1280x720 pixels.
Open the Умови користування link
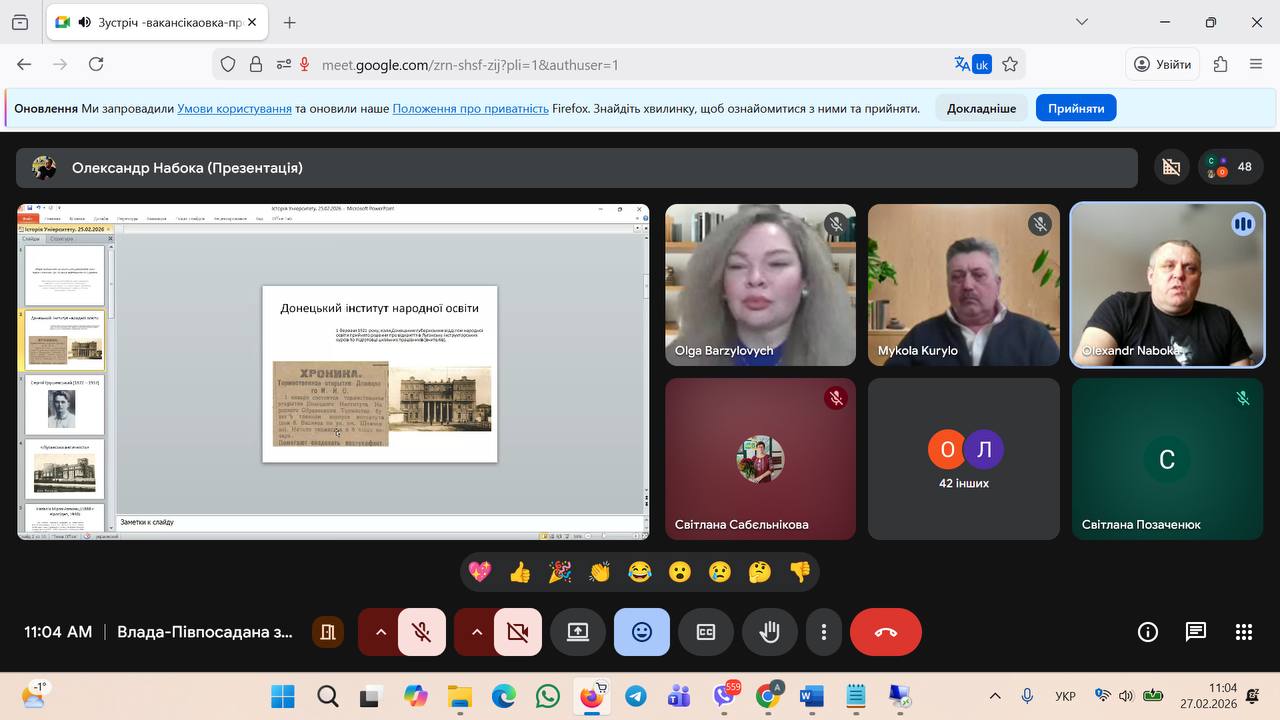[x=234, y=108]
